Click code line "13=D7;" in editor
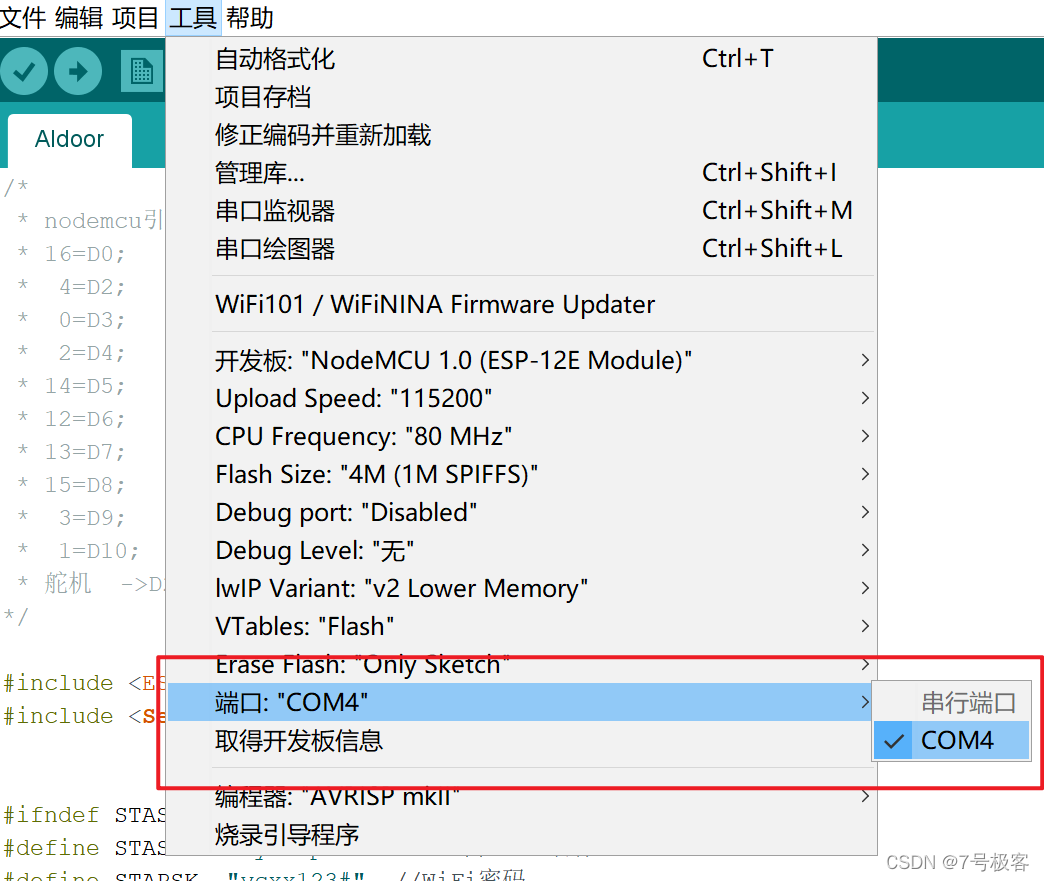Image resolution: width=1044 pixels, height=881 pixels. pos(85,451)
